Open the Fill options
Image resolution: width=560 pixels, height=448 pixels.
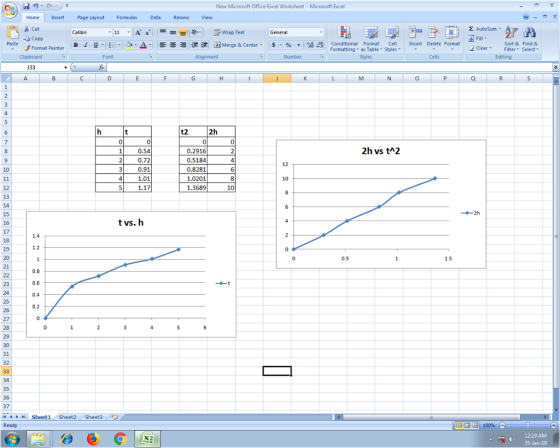478,38
